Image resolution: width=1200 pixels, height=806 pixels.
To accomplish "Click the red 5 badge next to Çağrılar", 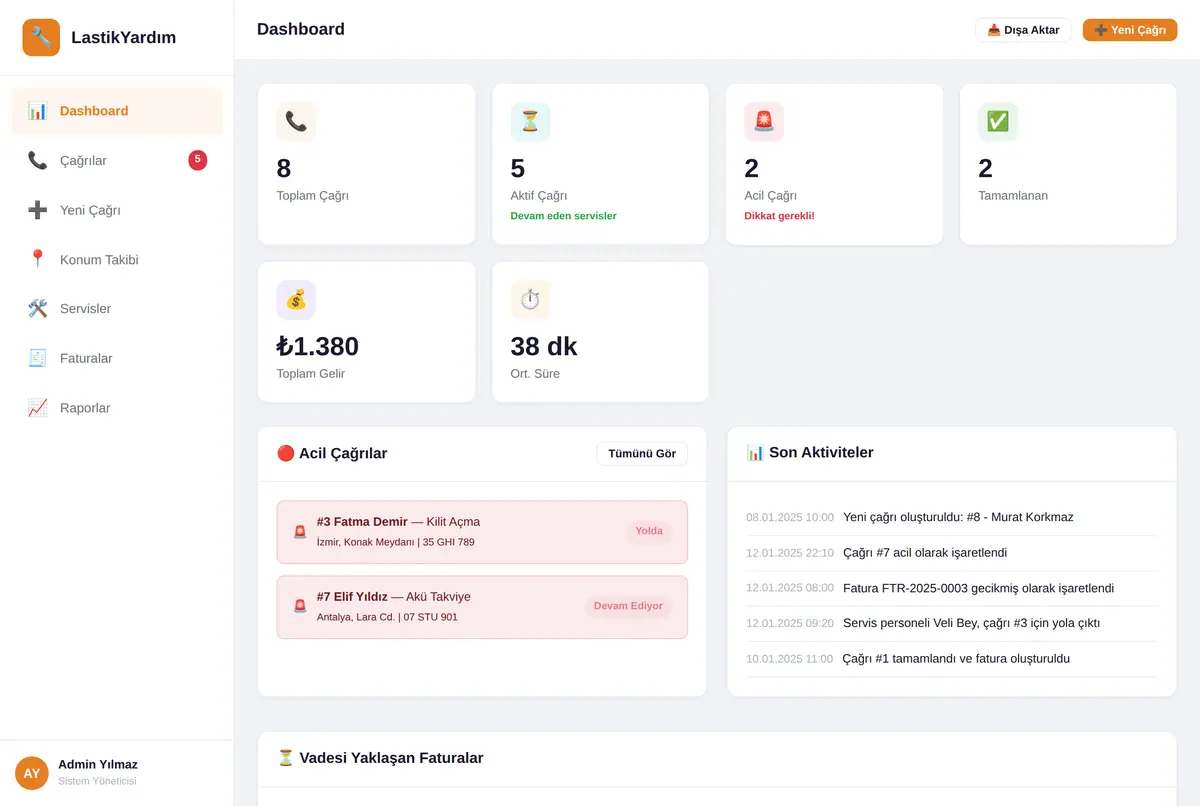I will pos(198,160).
